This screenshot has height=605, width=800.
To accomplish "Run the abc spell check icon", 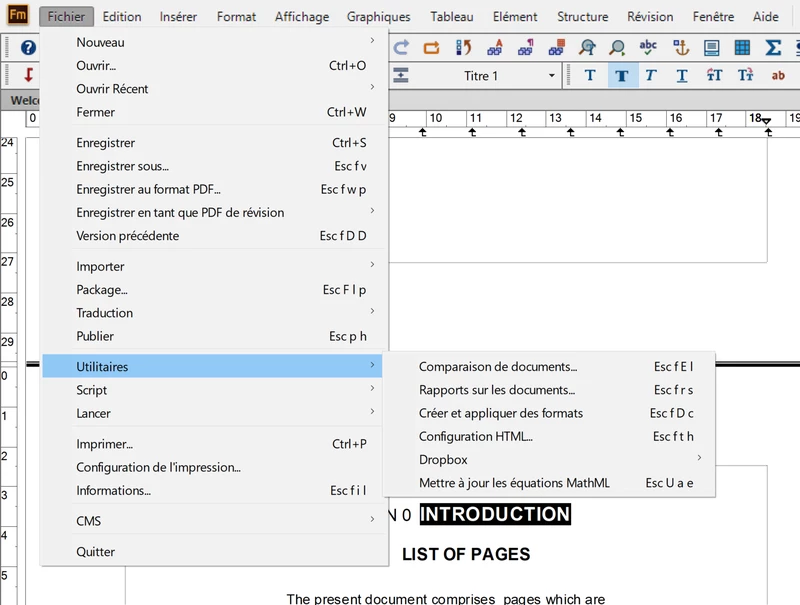I will point(648,47).
